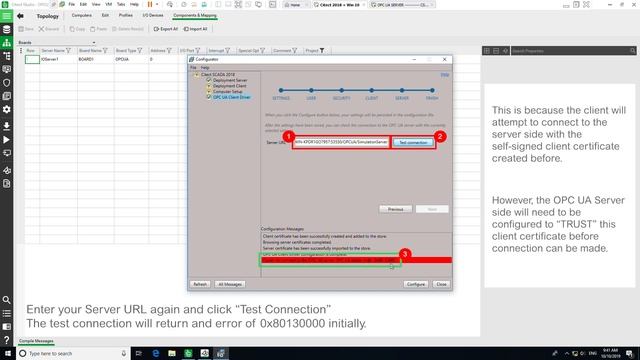Viewport: 640px width, 360px height.
Task: Click the security shield icon in the sidebar
Action: (x=7, y=82)
